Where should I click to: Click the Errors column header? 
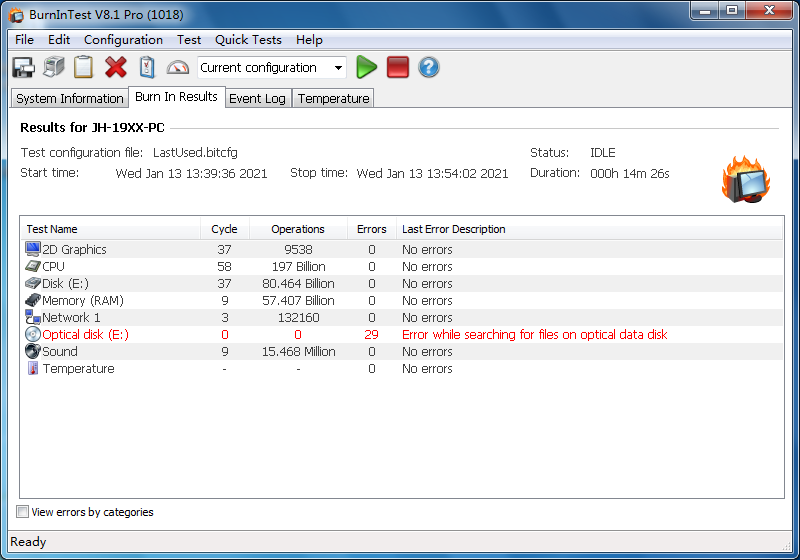(371, 229)
